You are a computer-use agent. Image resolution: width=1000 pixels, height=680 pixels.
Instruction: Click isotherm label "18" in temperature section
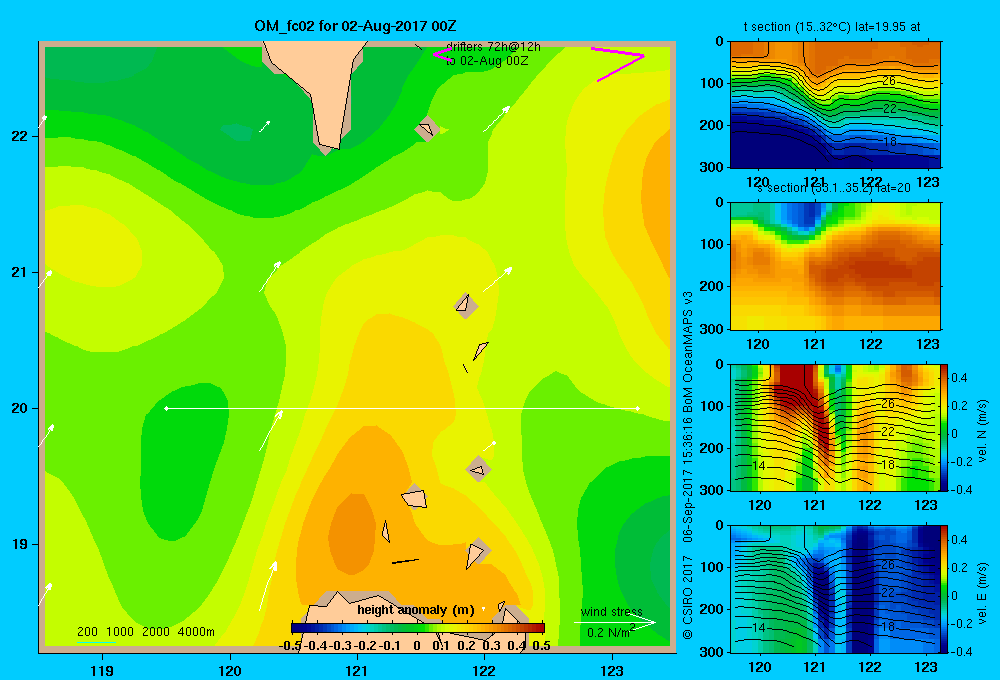coord(889,142)
